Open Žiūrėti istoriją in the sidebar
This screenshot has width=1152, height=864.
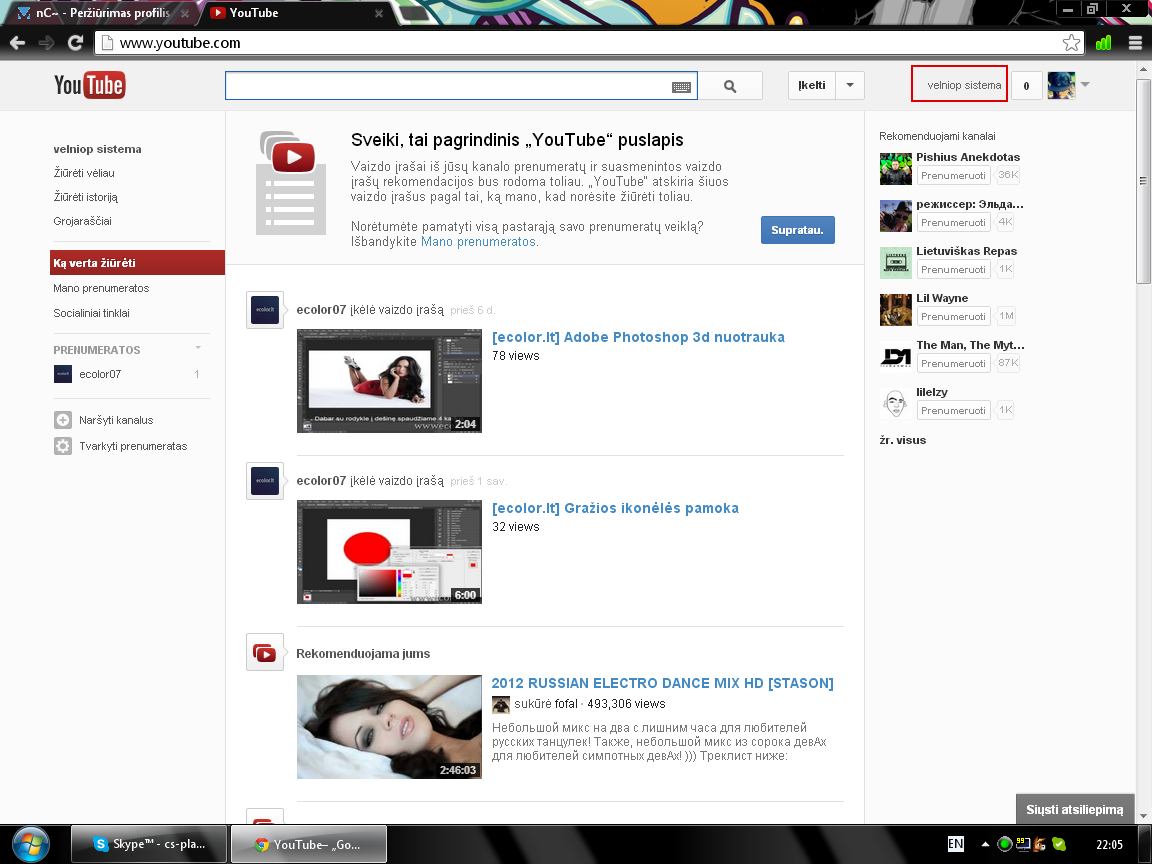pos(85,197)
